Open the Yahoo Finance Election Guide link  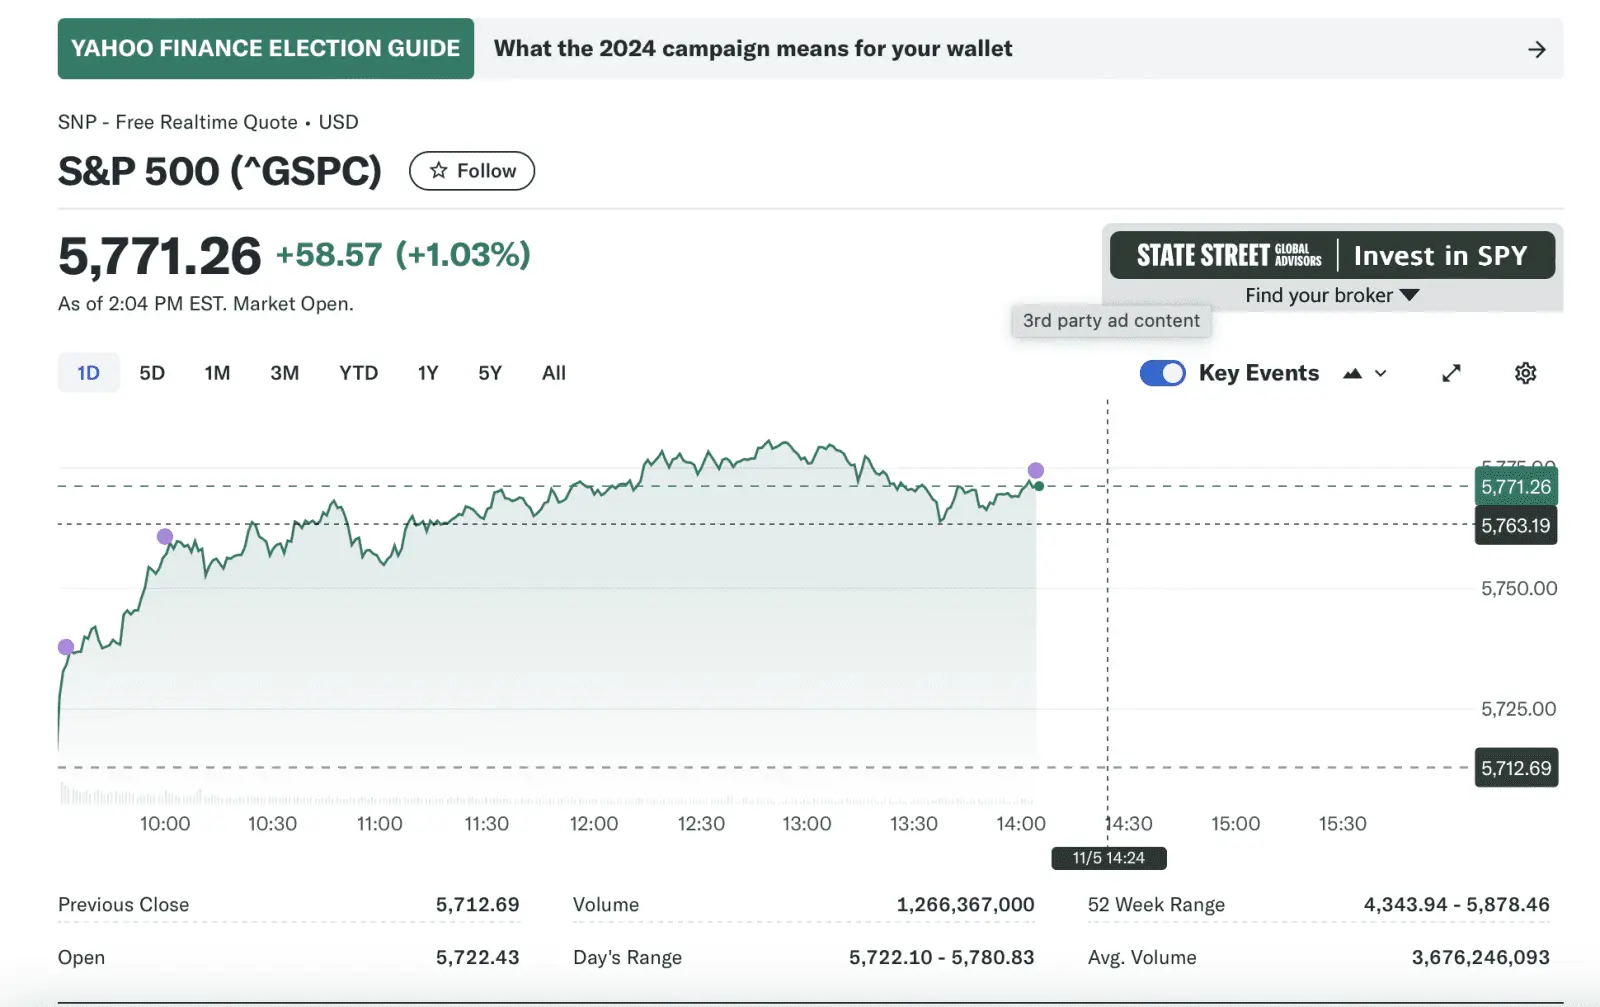[x=265, y=49]
